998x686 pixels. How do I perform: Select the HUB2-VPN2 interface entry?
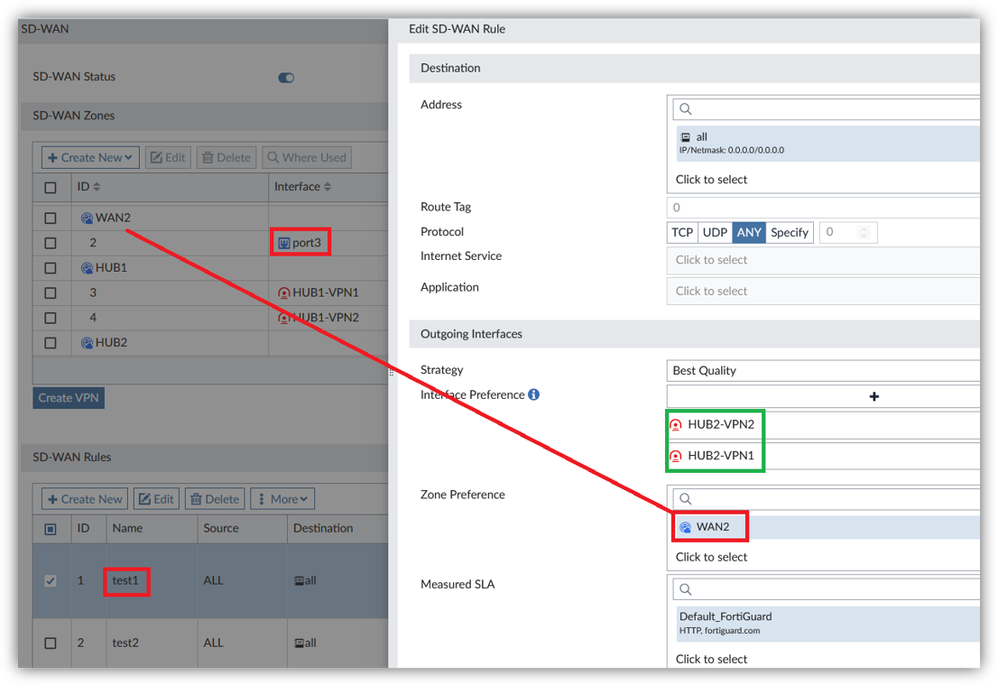click(x=824, y=424)
